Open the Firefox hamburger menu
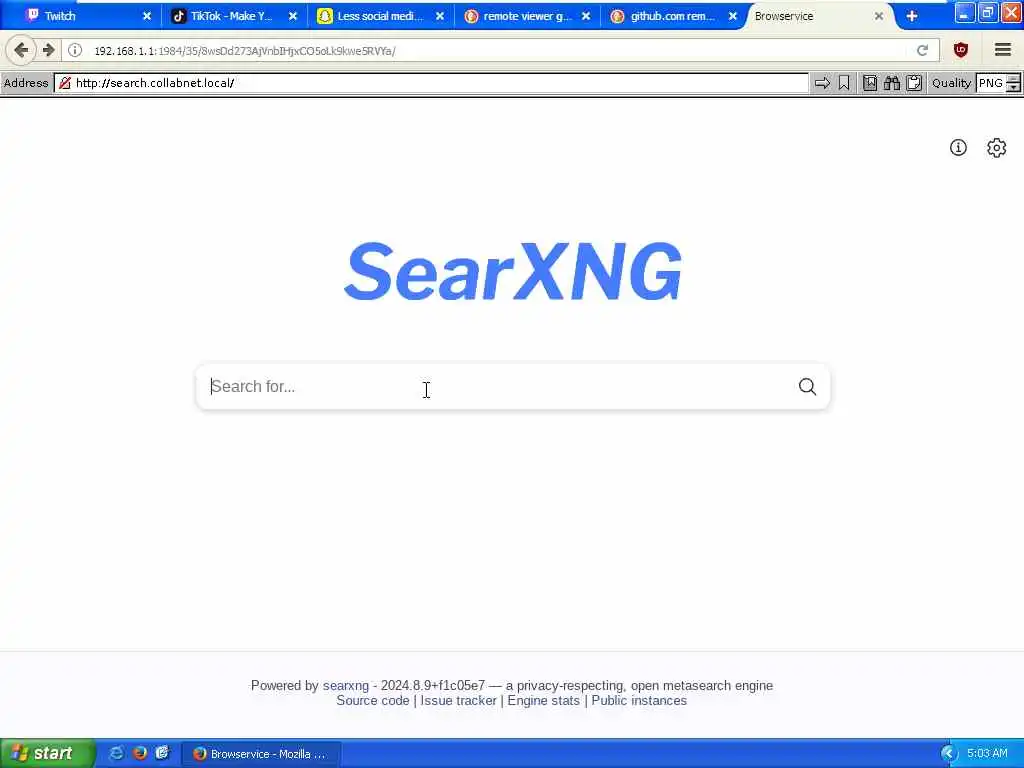 click(1002, 50)
